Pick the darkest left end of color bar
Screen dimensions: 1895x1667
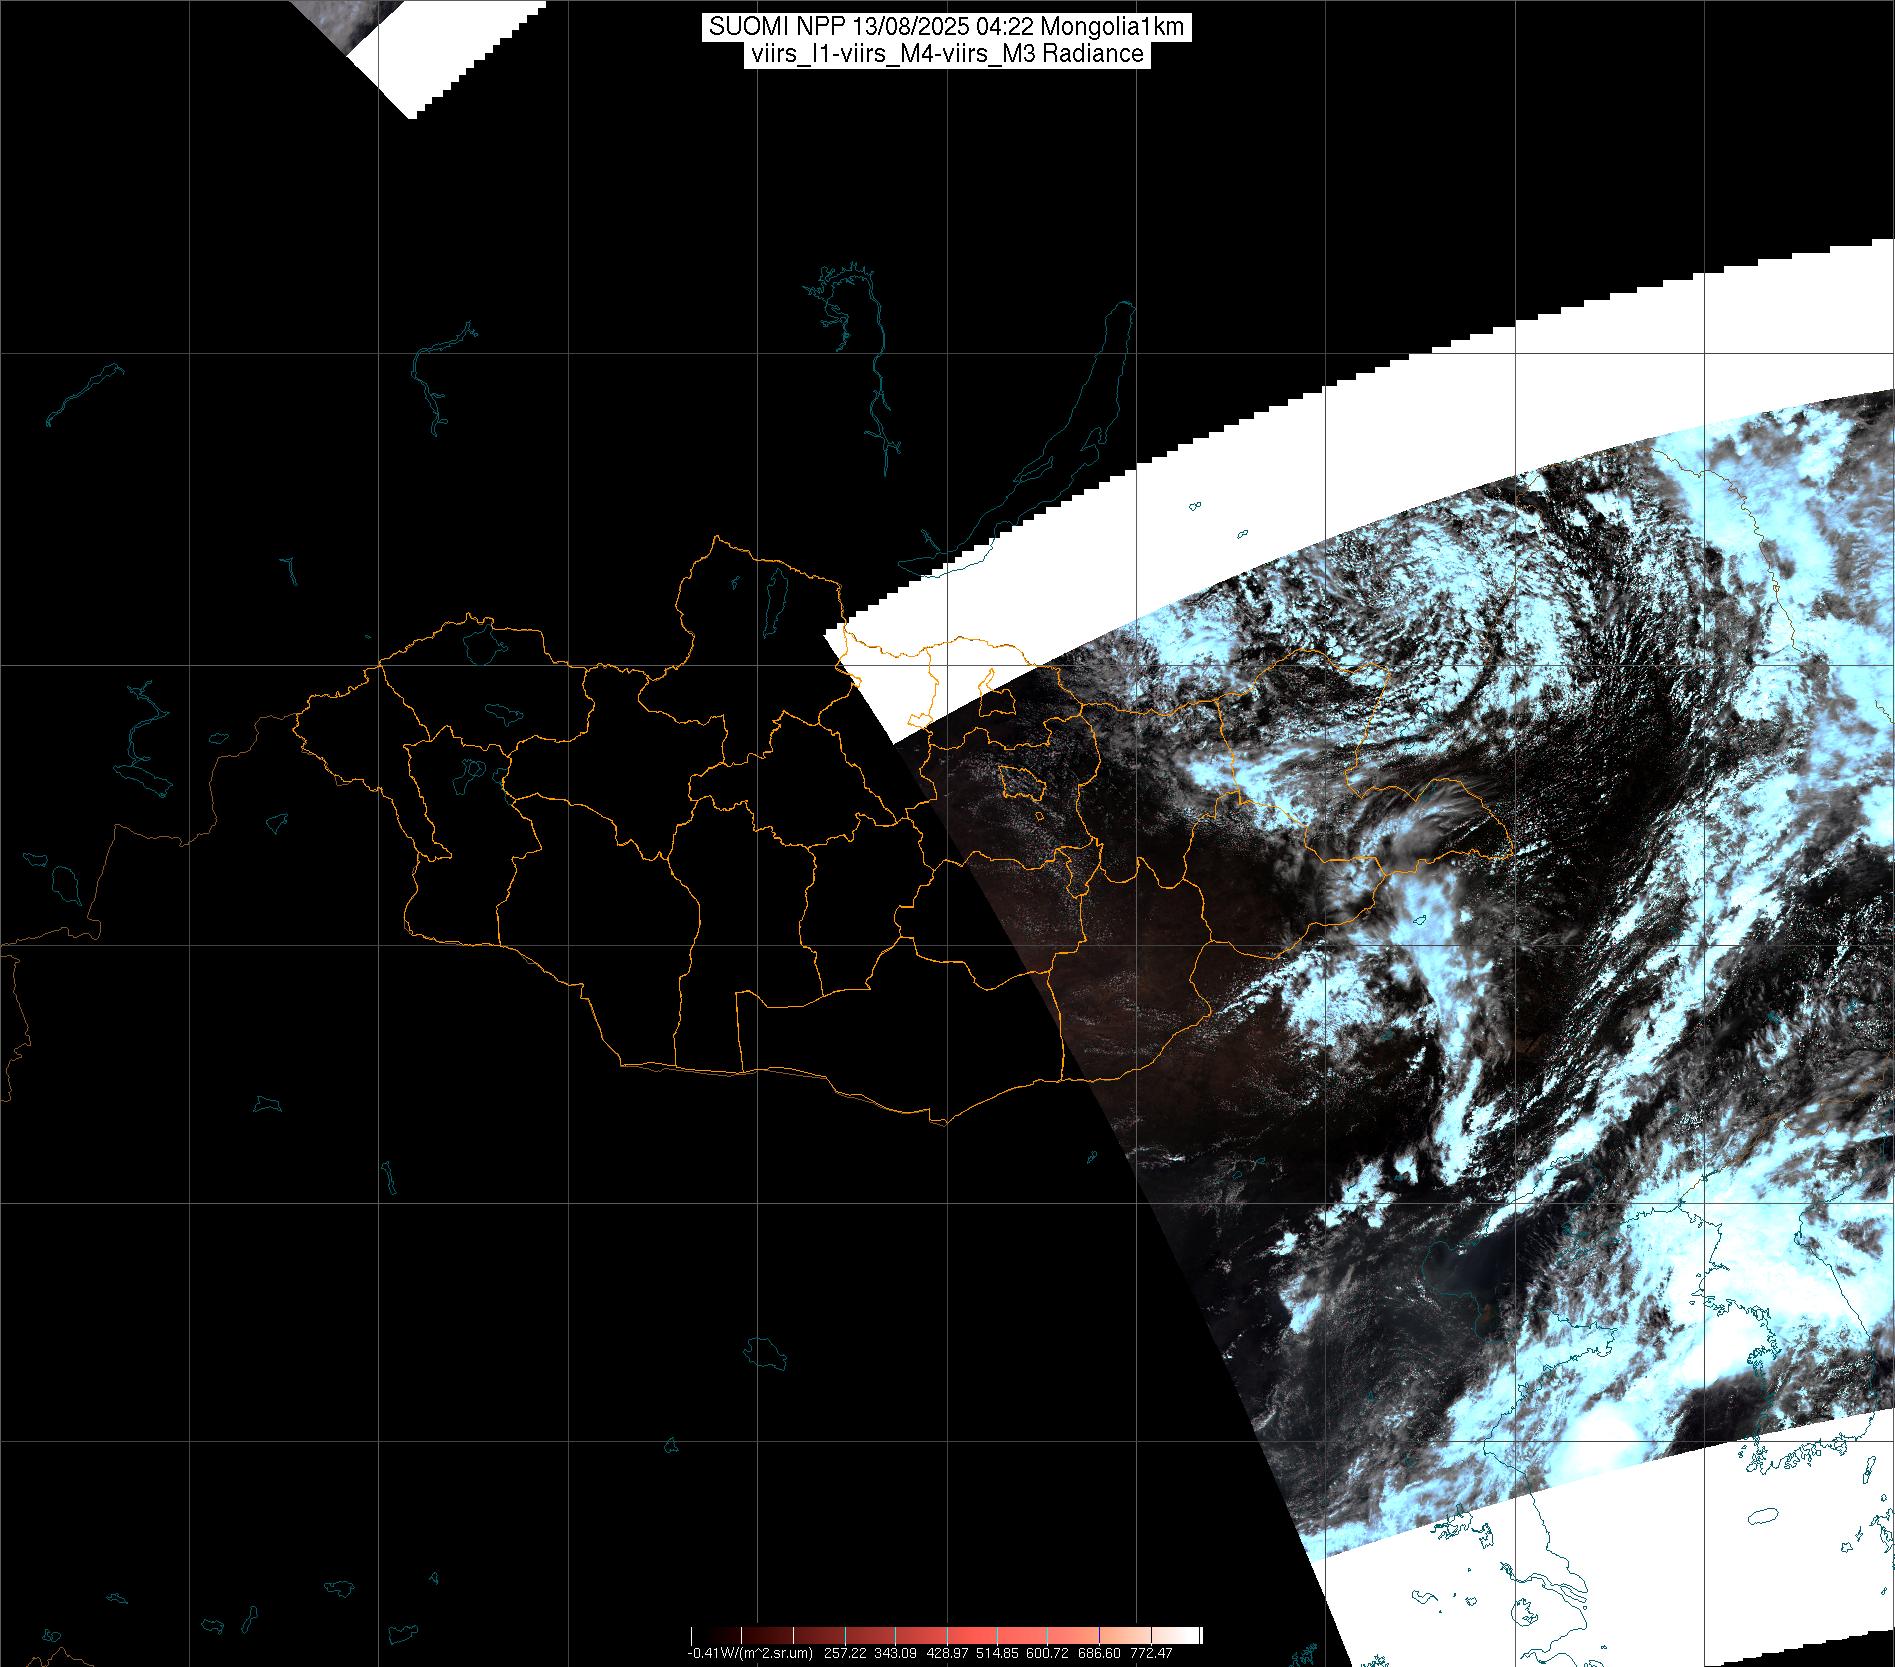[x=700, y=1636]
